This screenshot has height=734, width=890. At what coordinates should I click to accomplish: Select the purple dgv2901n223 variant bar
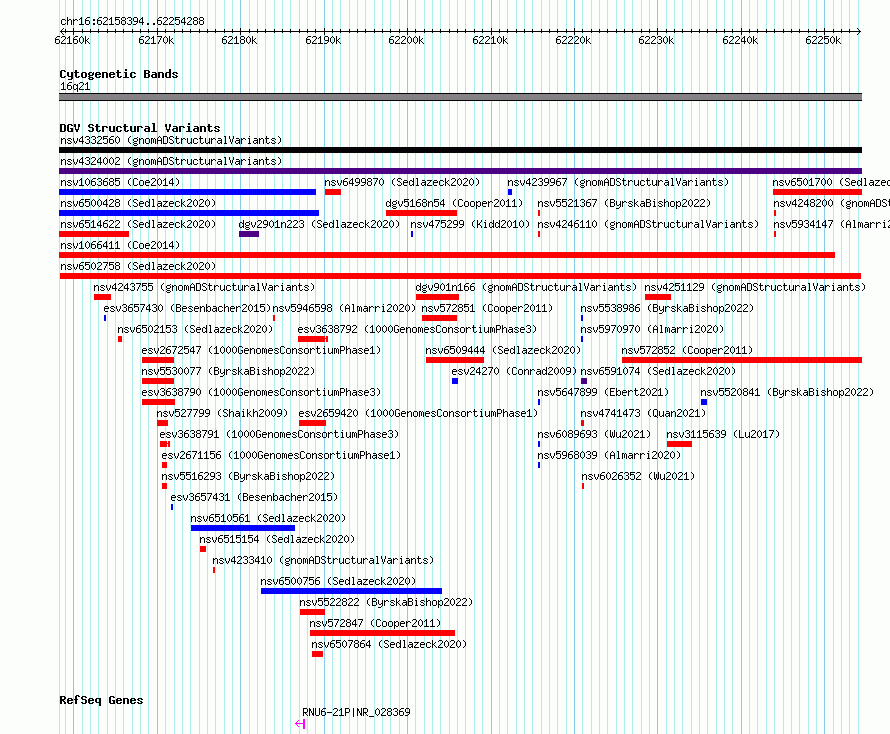pyautogui.click(x=249, y=234)
